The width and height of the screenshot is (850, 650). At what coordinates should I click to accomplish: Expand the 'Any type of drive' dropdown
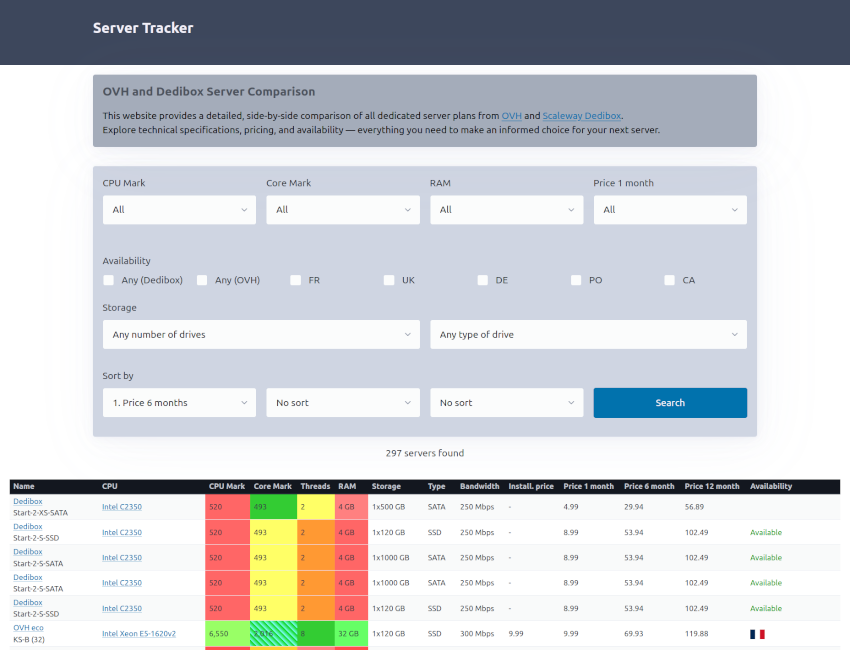point(588,335)
